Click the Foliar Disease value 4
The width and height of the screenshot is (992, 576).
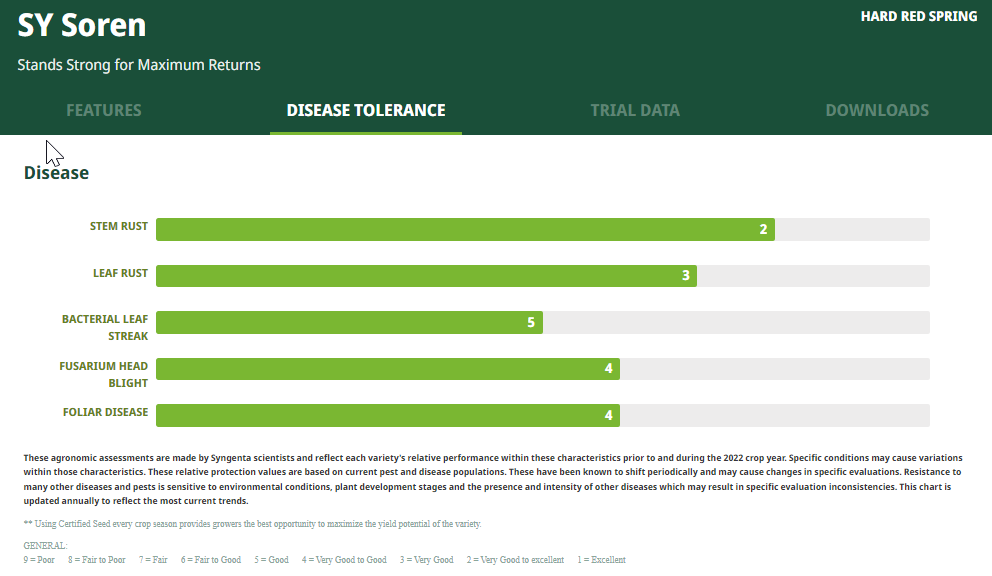608,416
